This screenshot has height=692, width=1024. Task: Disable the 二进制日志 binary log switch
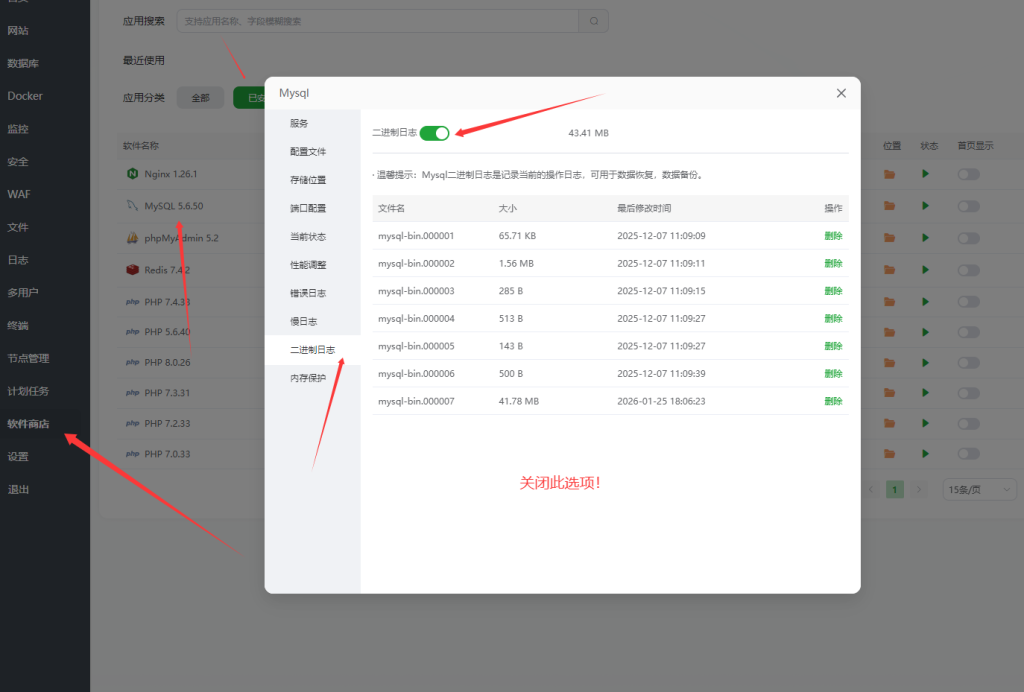[x=435, y=133]
